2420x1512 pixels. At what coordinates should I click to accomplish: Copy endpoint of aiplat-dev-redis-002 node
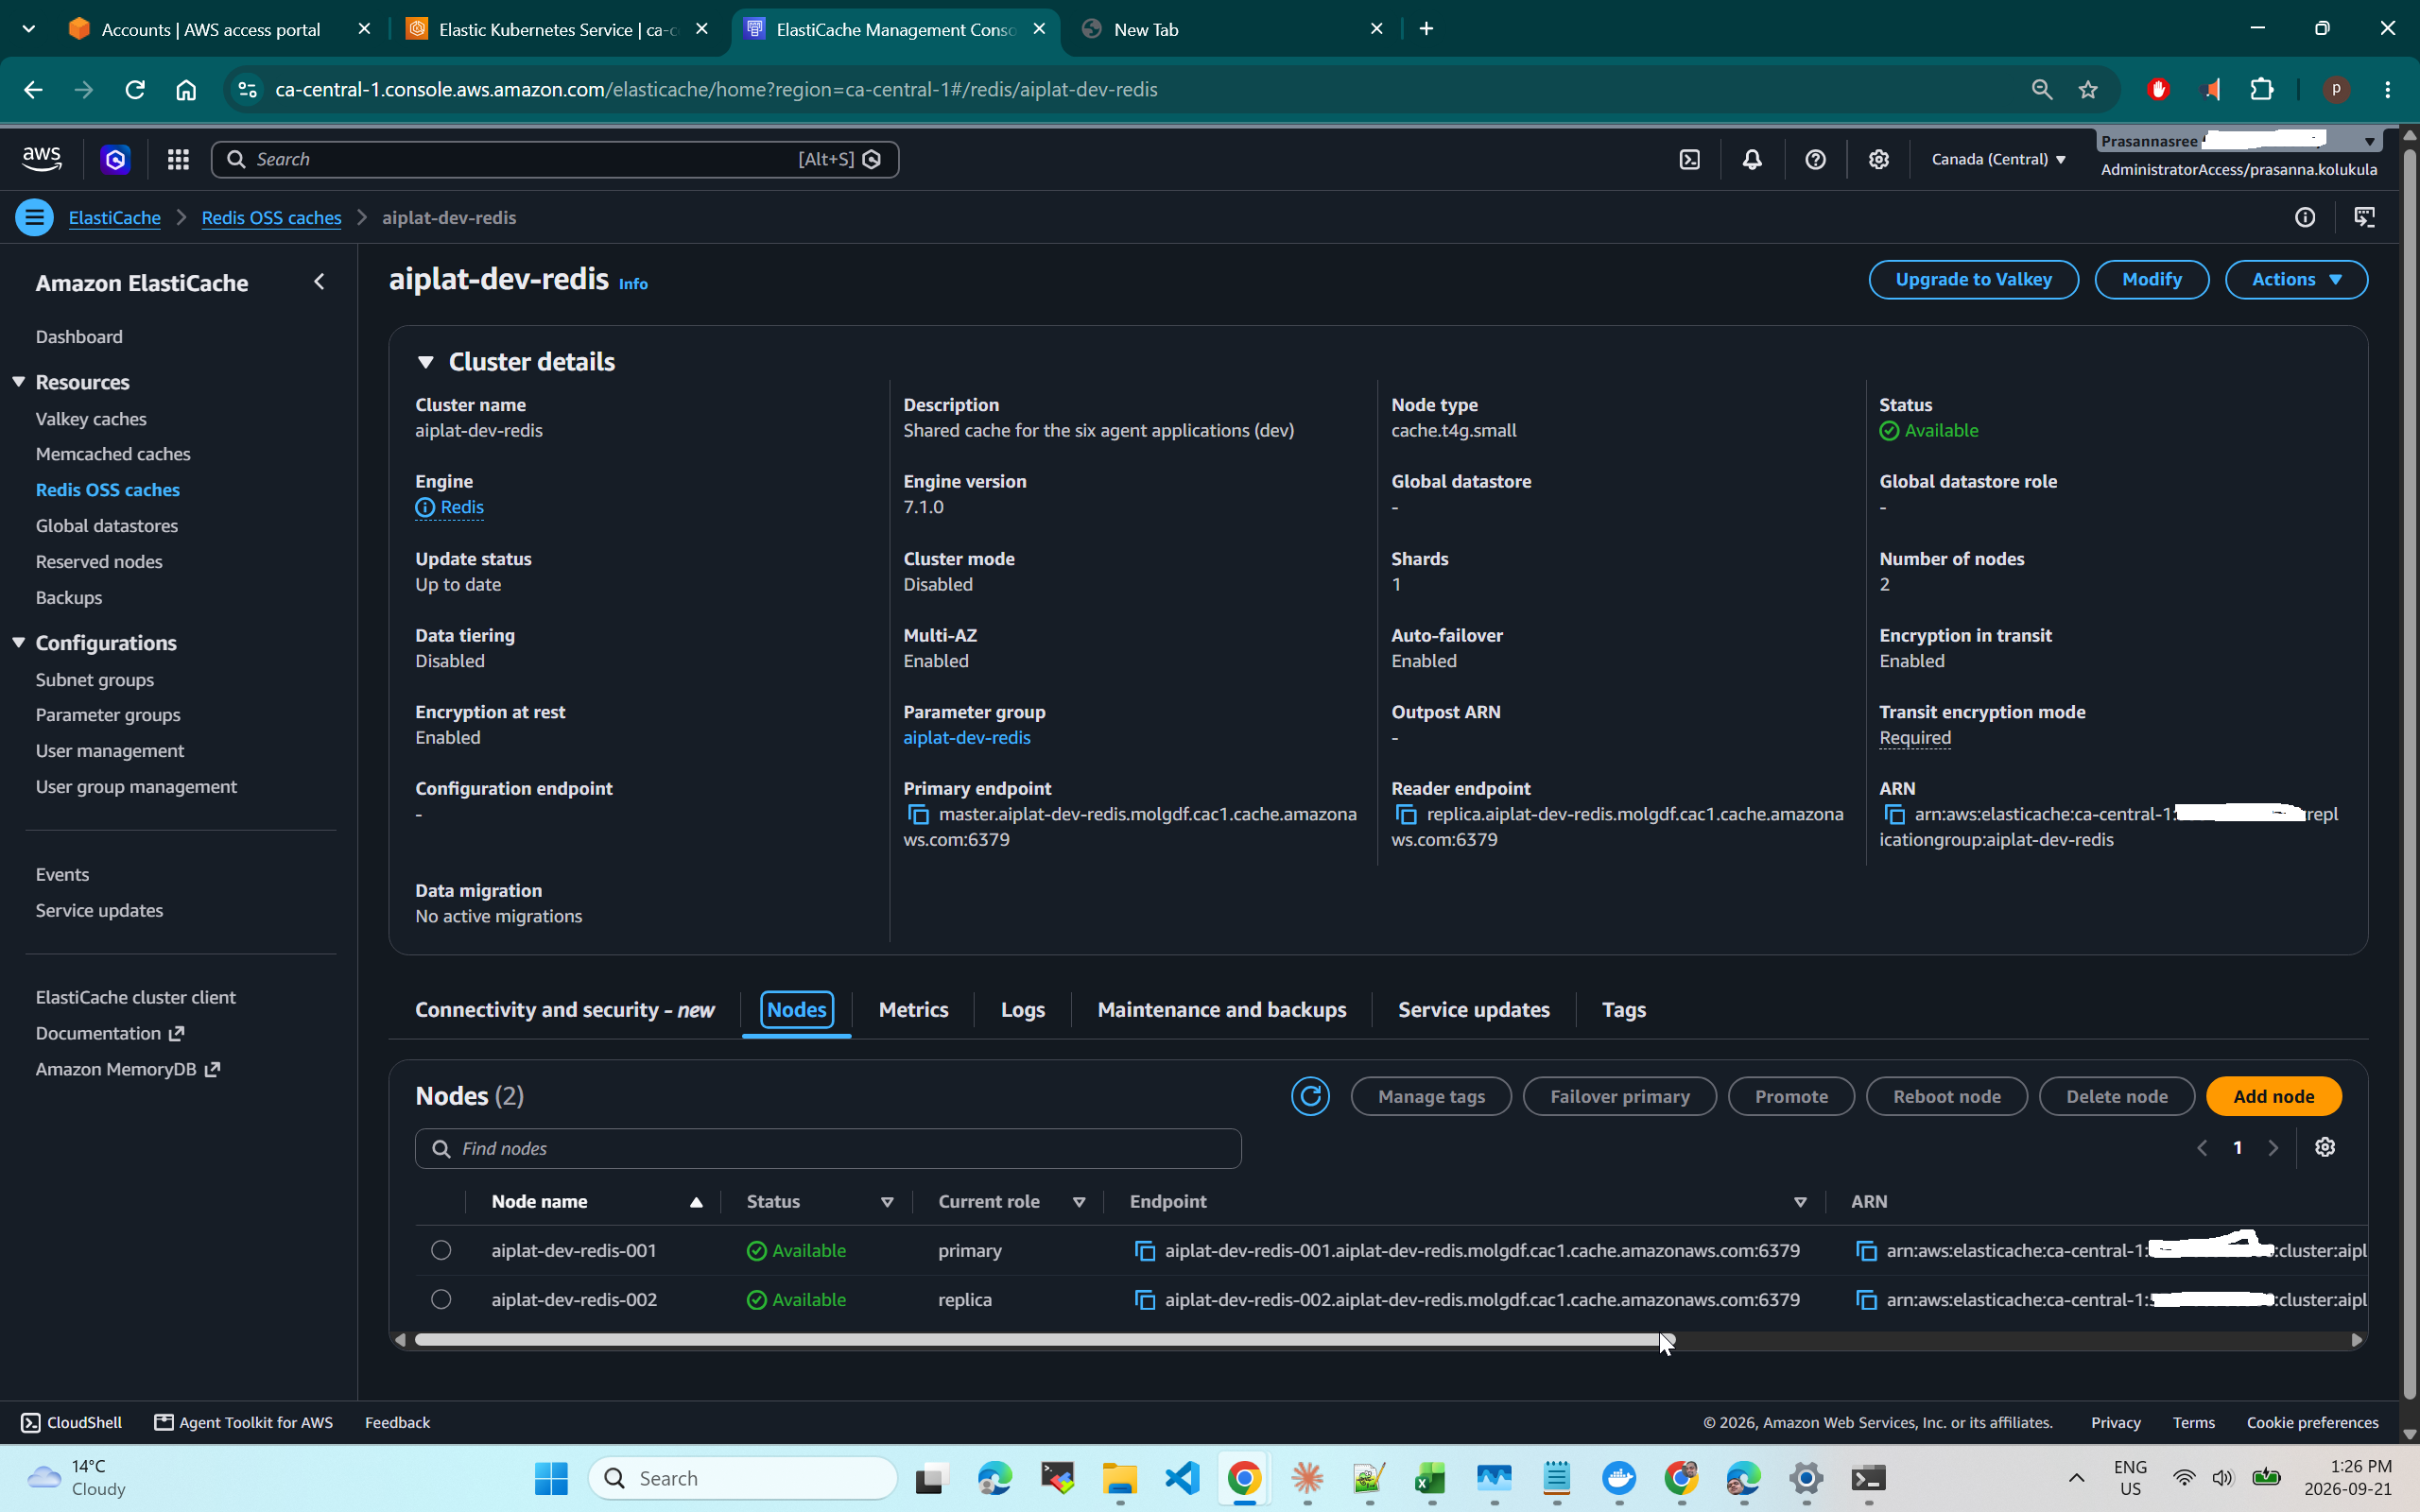(x=1145, y=1300)
